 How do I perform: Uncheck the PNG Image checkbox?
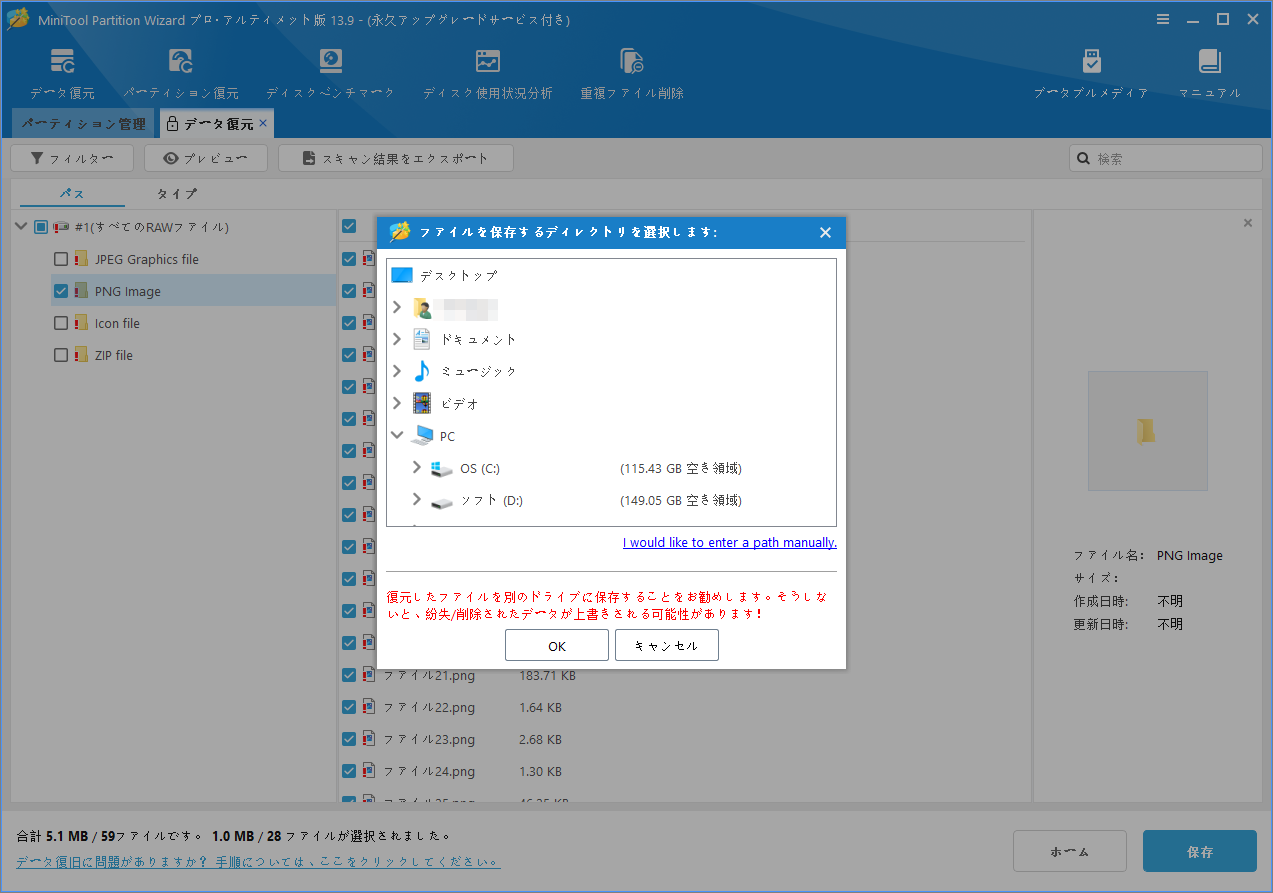[x=61, y=291]
